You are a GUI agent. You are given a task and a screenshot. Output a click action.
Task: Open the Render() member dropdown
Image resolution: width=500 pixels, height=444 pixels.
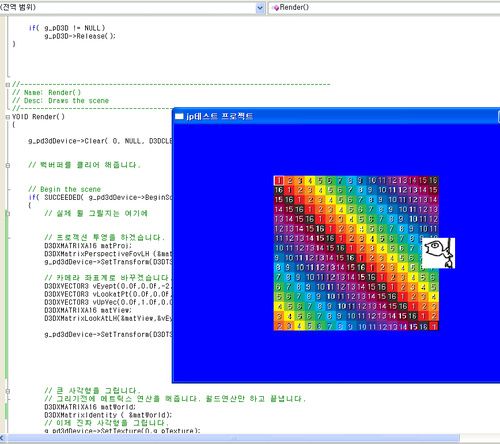click(x=384, y=7)
